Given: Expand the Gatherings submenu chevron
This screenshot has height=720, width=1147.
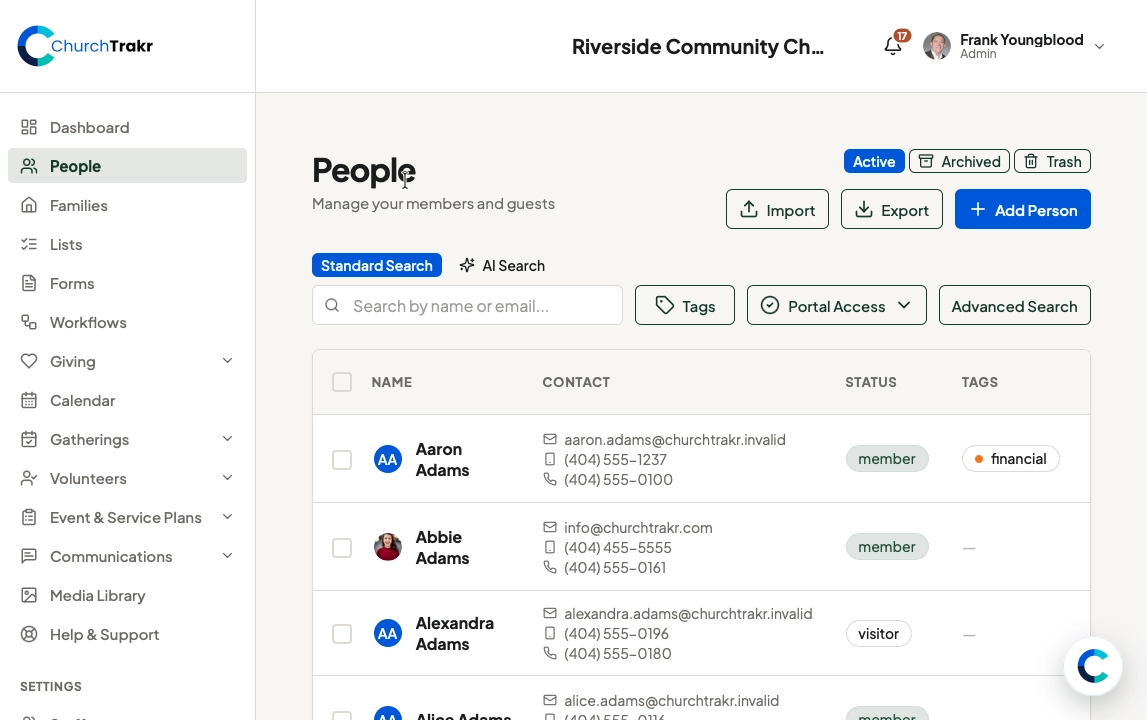Looking at the screenshot, I should pyautogui.click(x=227, y=438).
